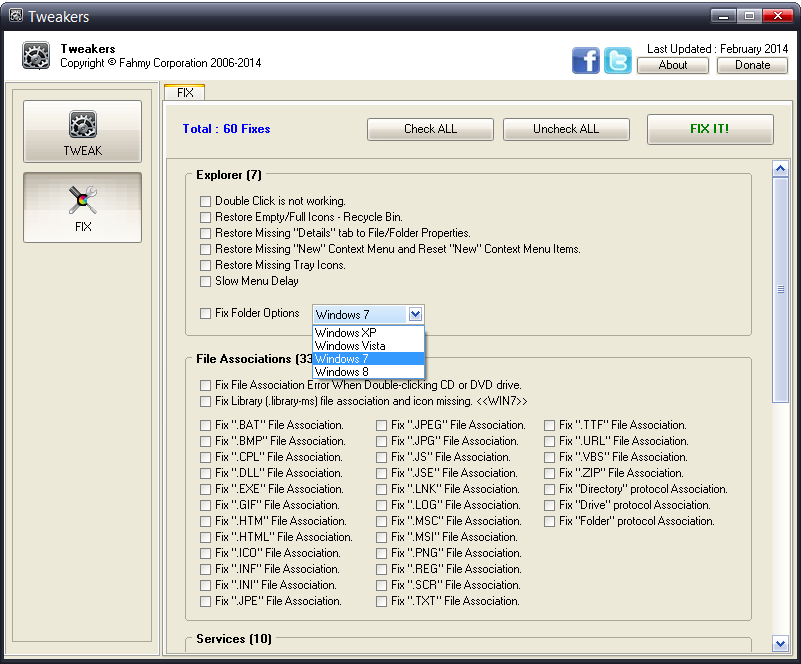Click Uncheck ALL button
The image size is (801, 664).
click(566, 129)
